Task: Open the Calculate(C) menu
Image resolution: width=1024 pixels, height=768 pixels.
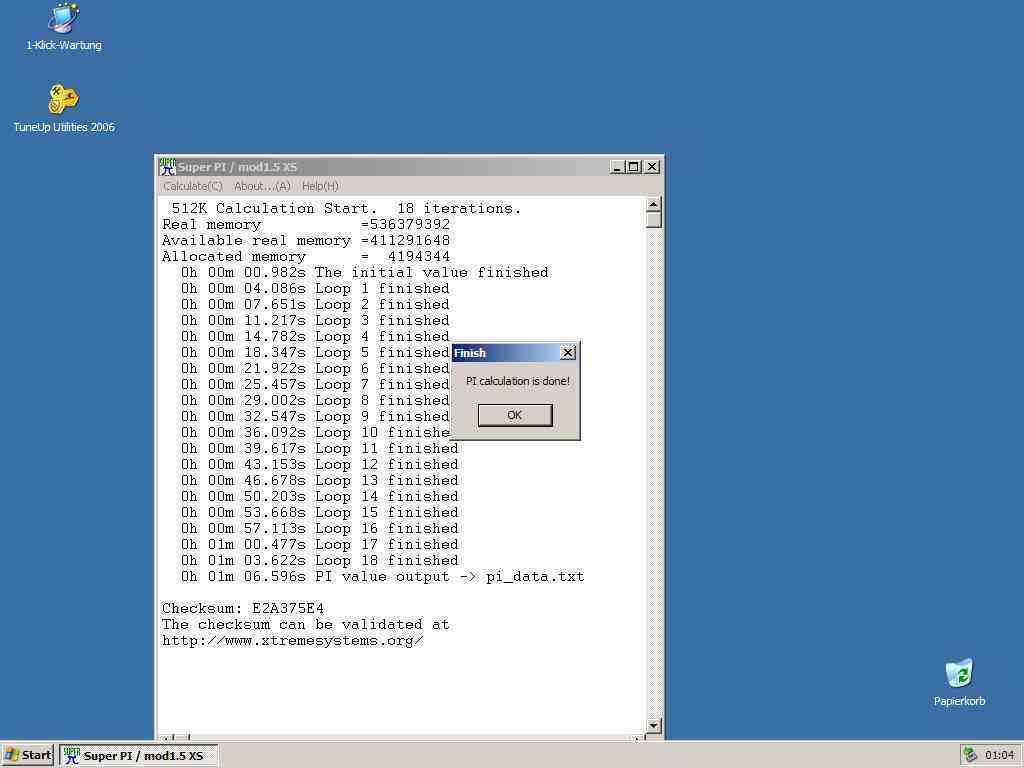Action: click(193, 186)
